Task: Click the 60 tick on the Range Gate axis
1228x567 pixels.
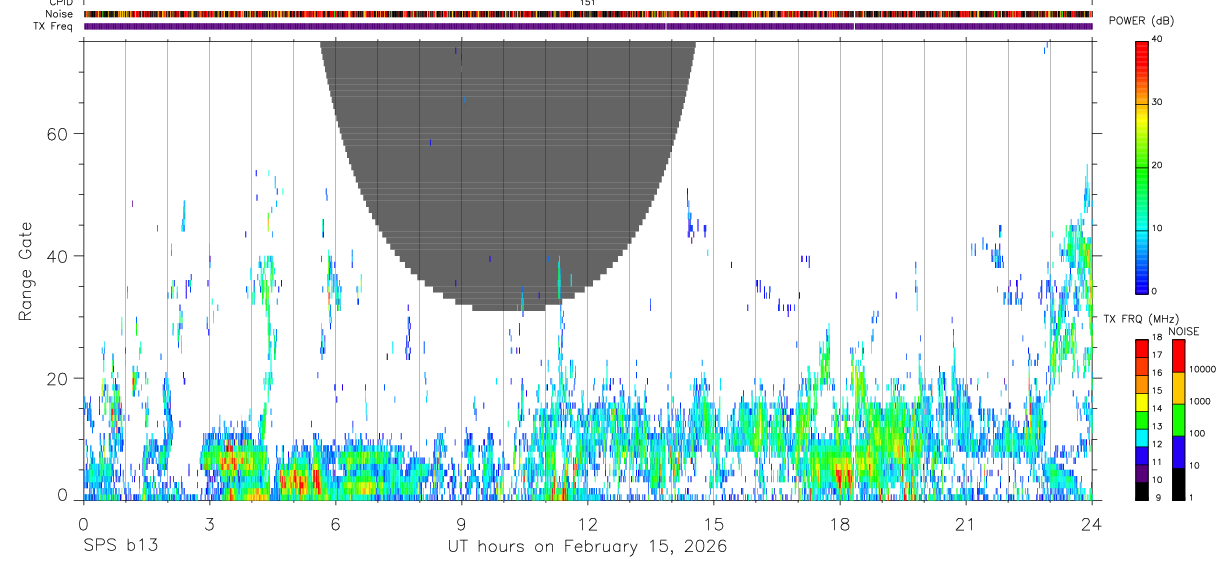Action: 55,133
